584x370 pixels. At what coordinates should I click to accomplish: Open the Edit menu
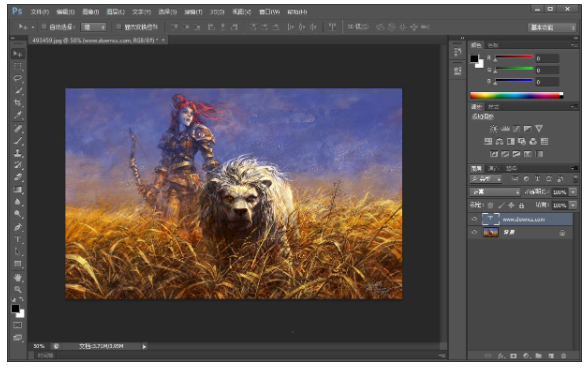[x=65, y=12]
